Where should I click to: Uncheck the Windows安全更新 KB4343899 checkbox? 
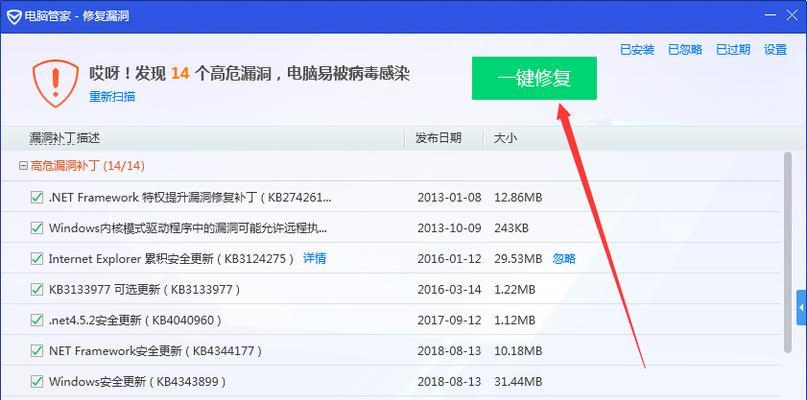pyautogui.click(x=37, y=381)
